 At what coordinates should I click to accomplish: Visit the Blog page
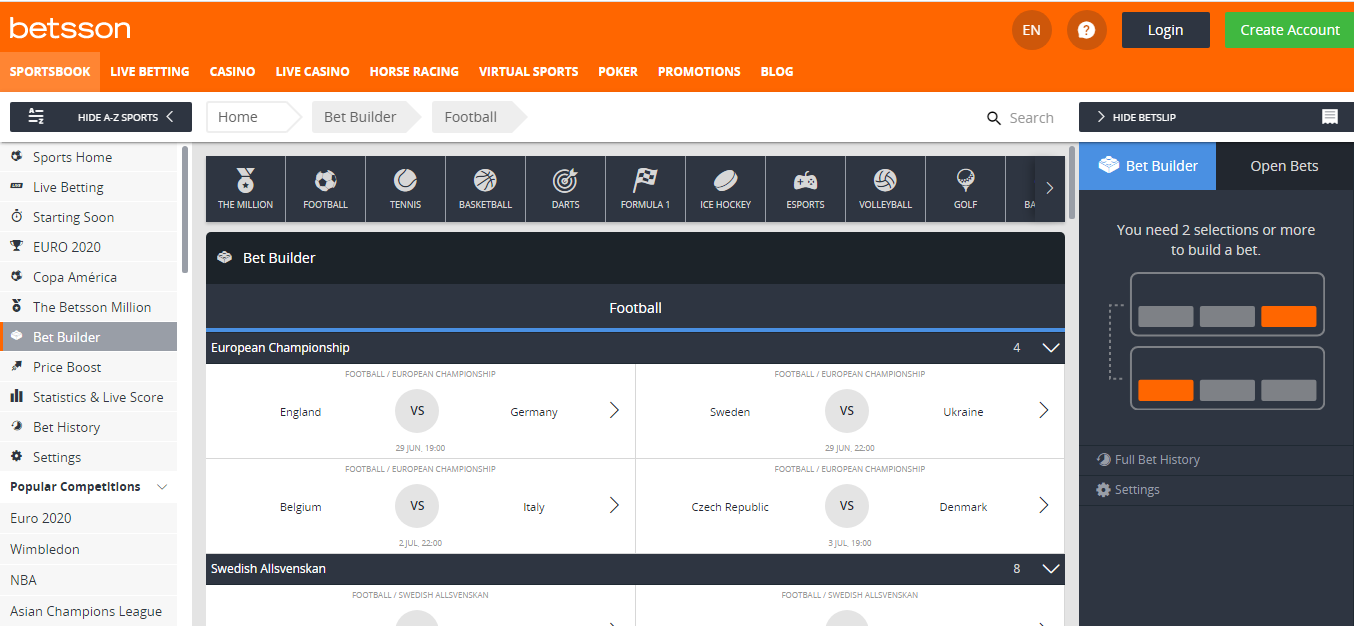(777, 72)
